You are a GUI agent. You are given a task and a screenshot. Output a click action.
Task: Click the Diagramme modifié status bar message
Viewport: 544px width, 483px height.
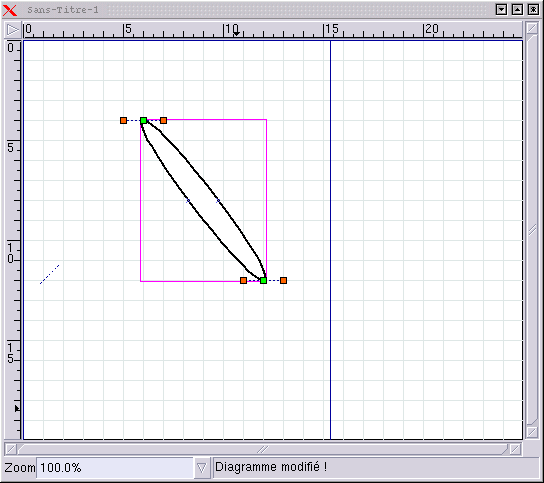[x=271, y=467]
